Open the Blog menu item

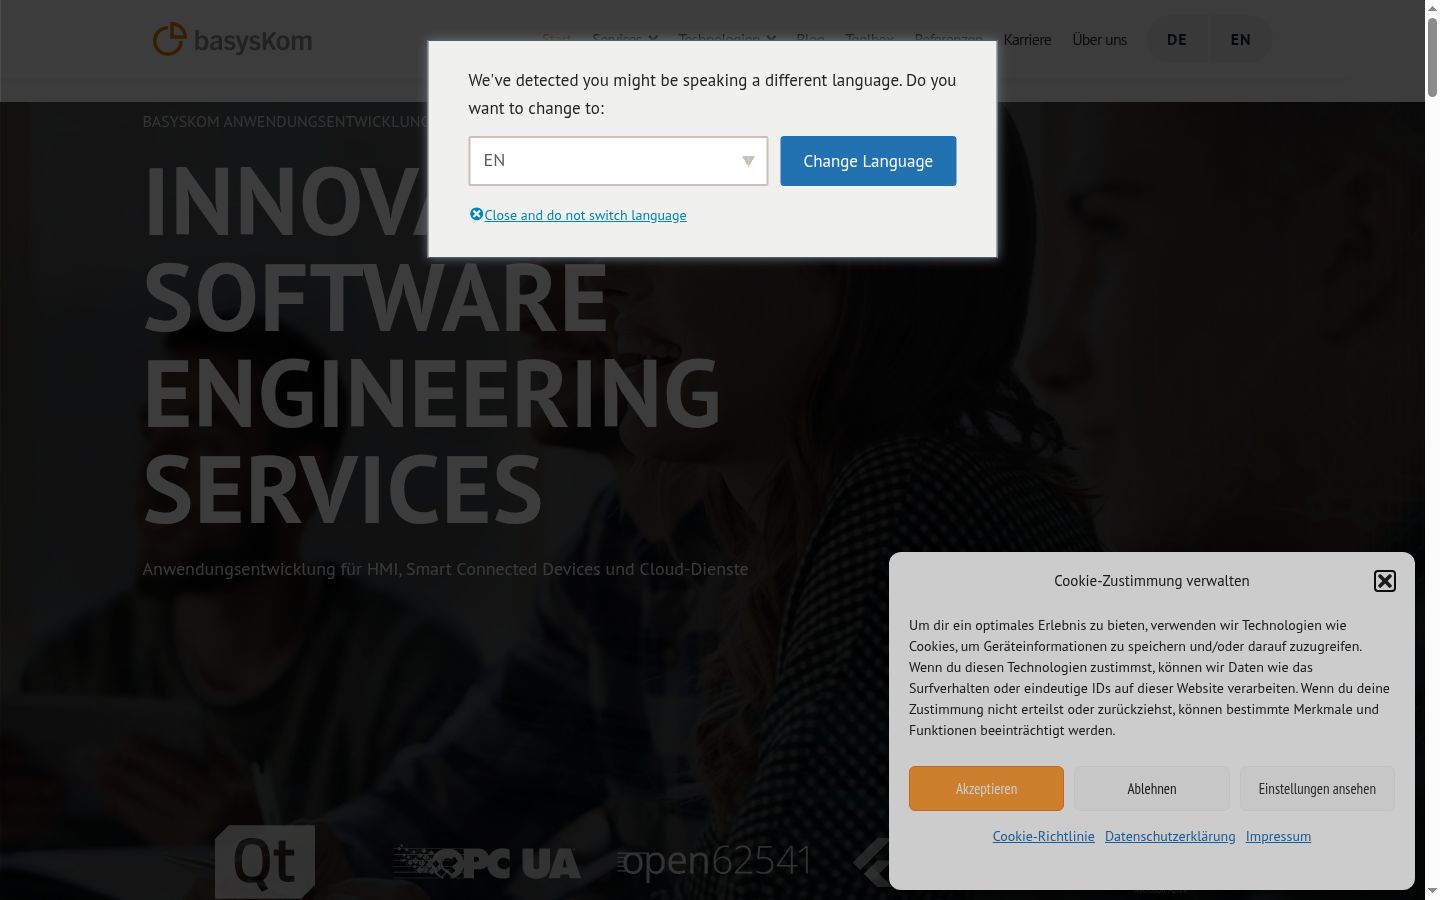point(810,37)
